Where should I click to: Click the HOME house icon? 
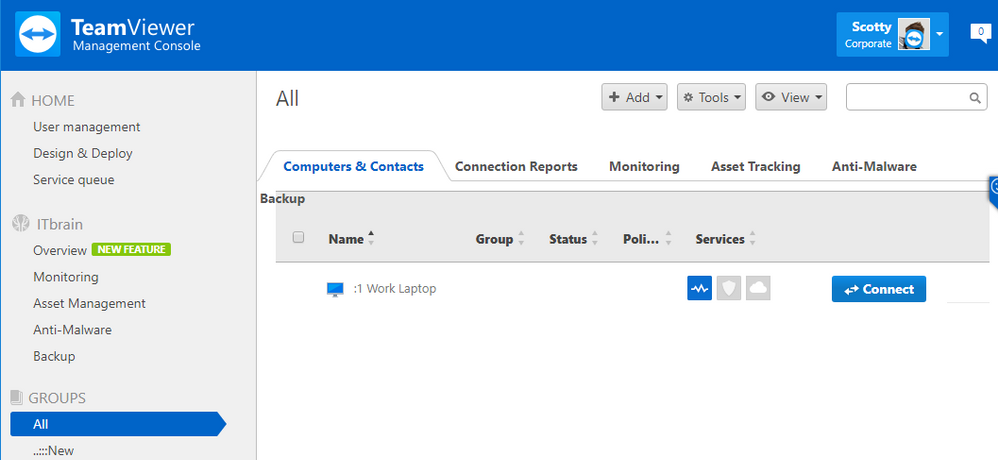[x=18, y=100]
